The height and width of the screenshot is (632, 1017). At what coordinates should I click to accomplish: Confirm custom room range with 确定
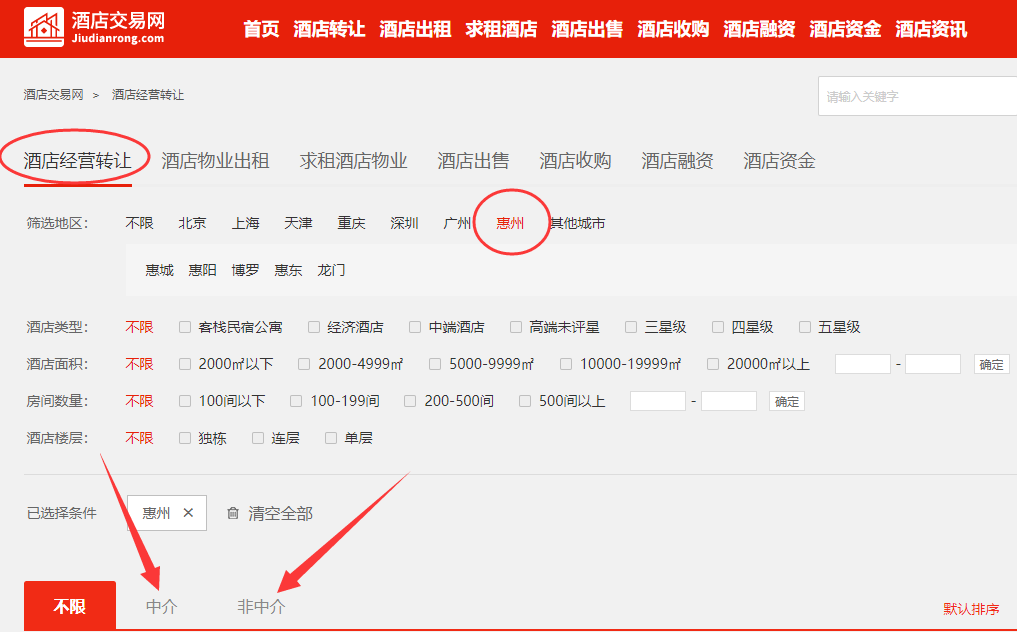click(787, 402)
